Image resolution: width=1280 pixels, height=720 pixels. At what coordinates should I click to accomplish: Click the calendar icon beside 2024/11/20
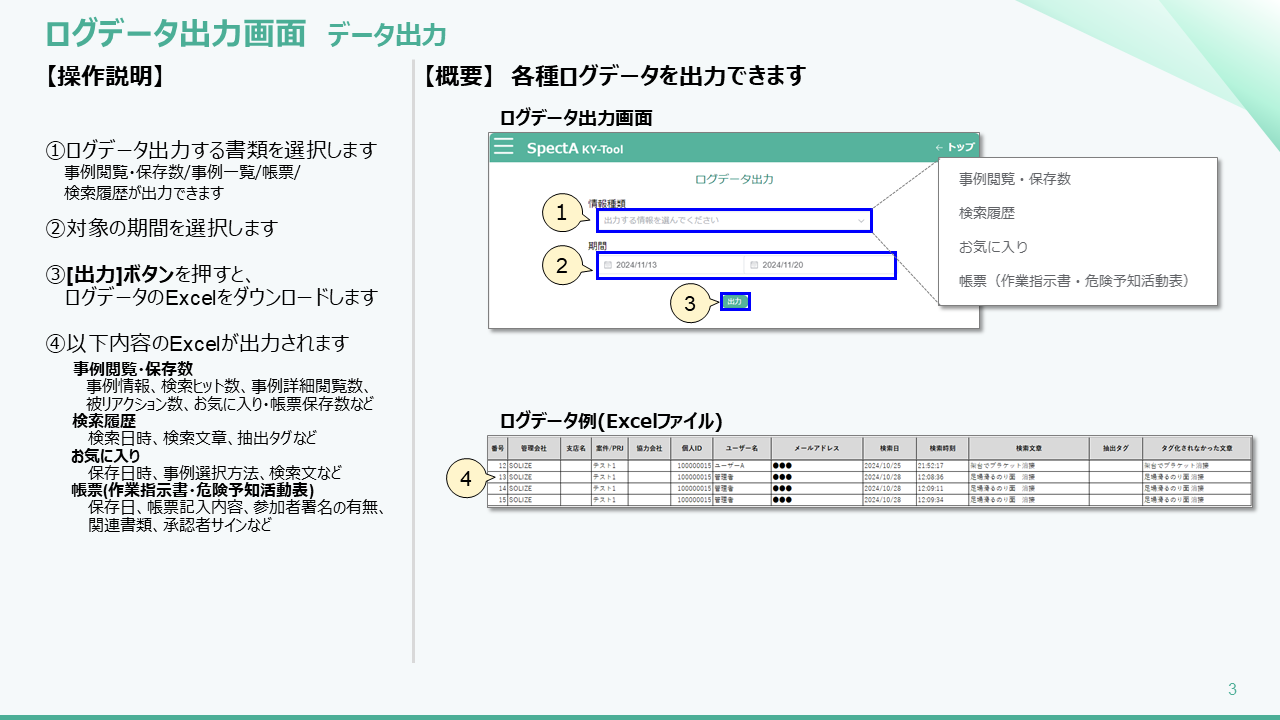click(x=753, y=266)
